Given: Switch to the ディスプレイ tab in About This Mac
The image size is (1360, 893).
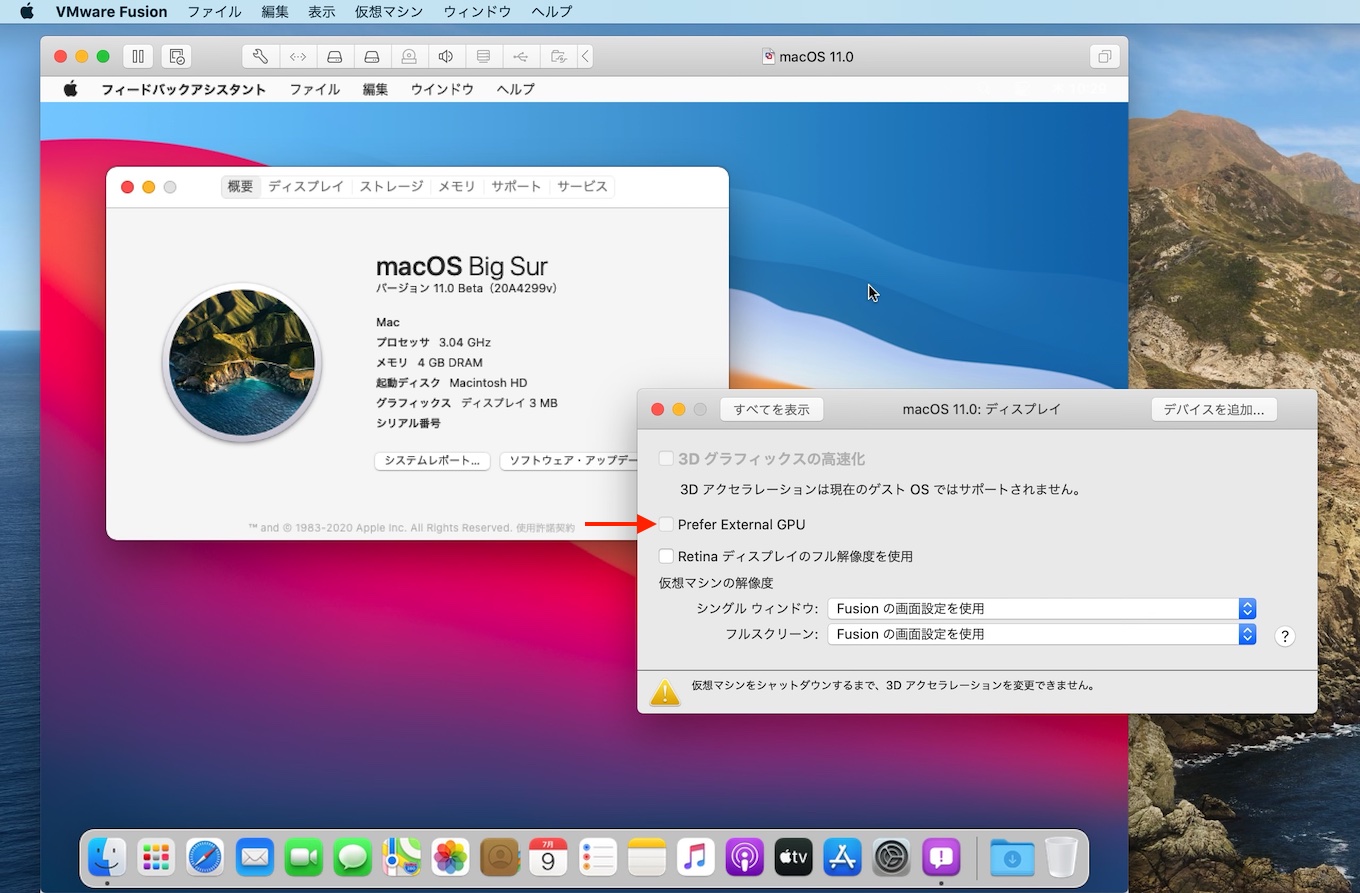Looking at the screenshot, I should click(x=306, y=186).
